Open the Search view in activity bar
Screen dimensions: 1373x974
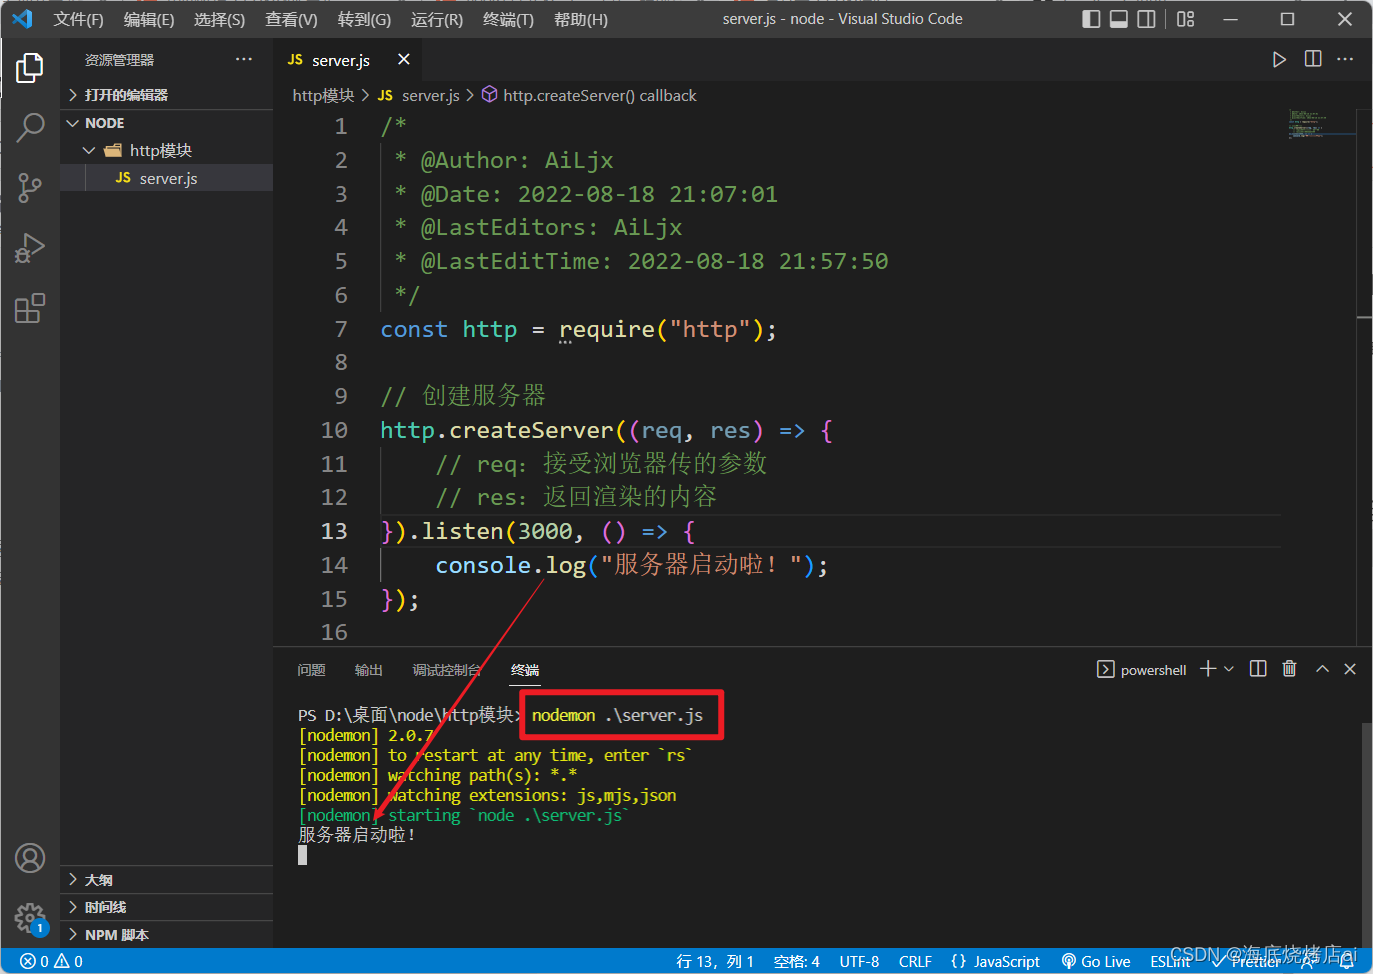(x=30, y=127)
